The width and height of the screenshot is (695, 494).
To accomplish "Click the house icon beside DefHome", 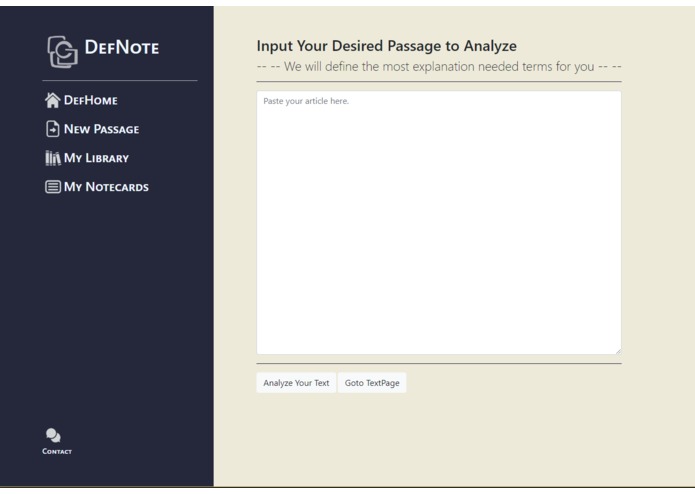I will point(52,100).
